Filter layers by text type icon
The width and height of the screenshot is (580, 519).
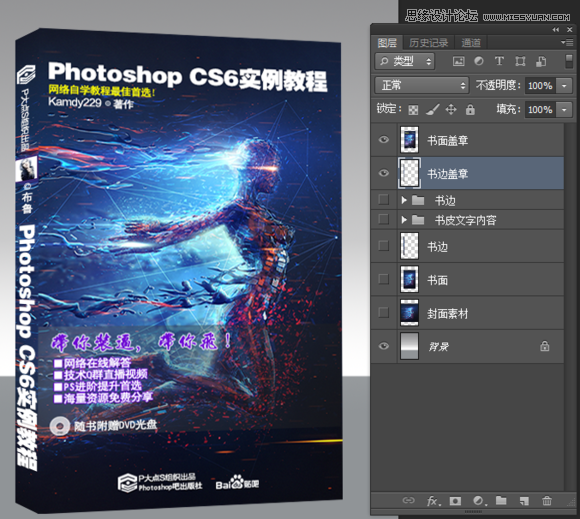[499, 61]
